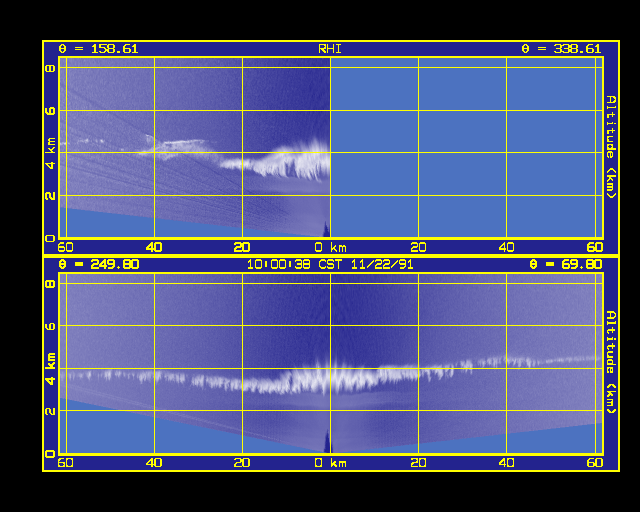640x512 pixels.
Task: Click the "0 km" range label under the 10:00:38 panel
Action: pyautogui.click(x=330, y=463)
